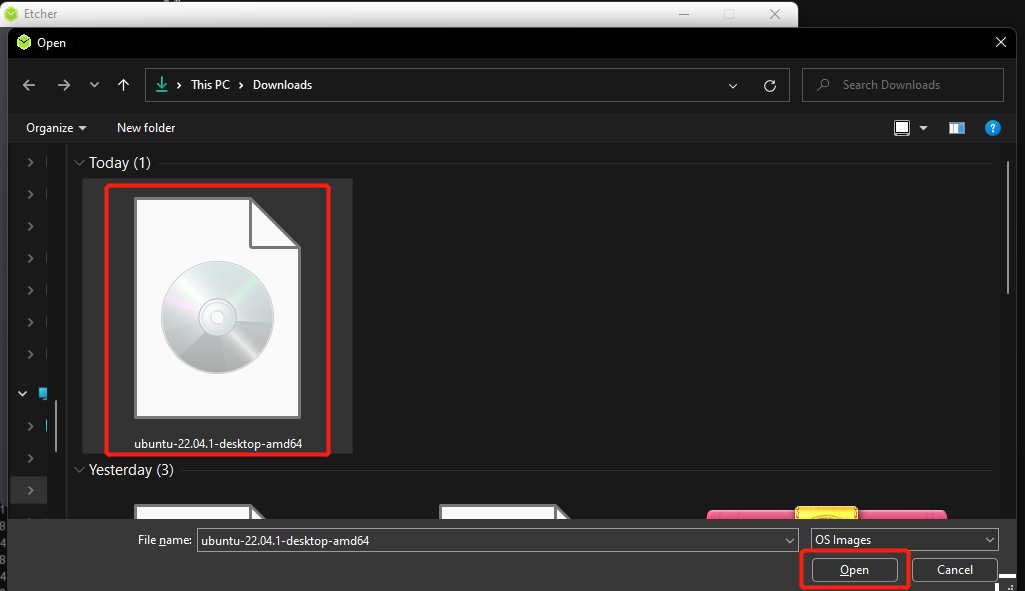Change view using the view layout icon

[x=901, y=128]
